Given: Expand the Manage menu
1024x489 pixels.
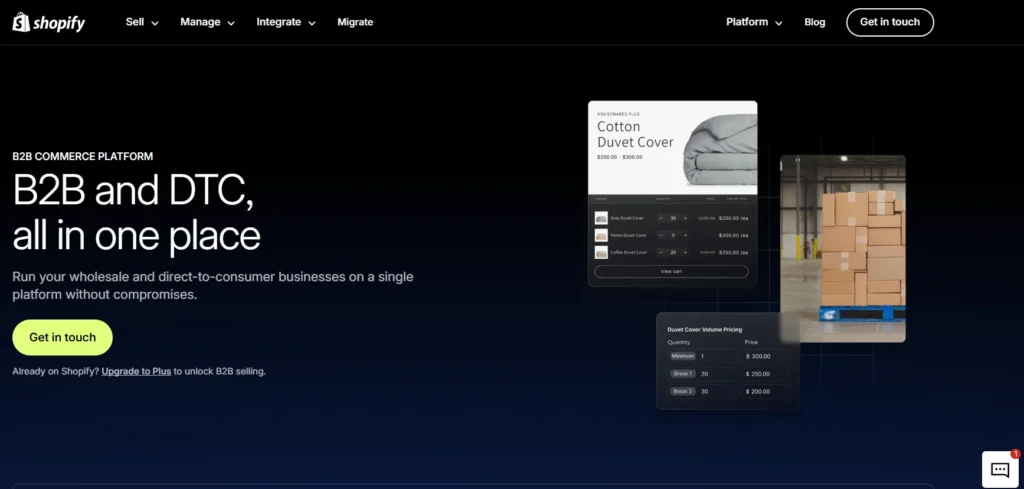Looking at the screenshot, I should pos(207,22).
